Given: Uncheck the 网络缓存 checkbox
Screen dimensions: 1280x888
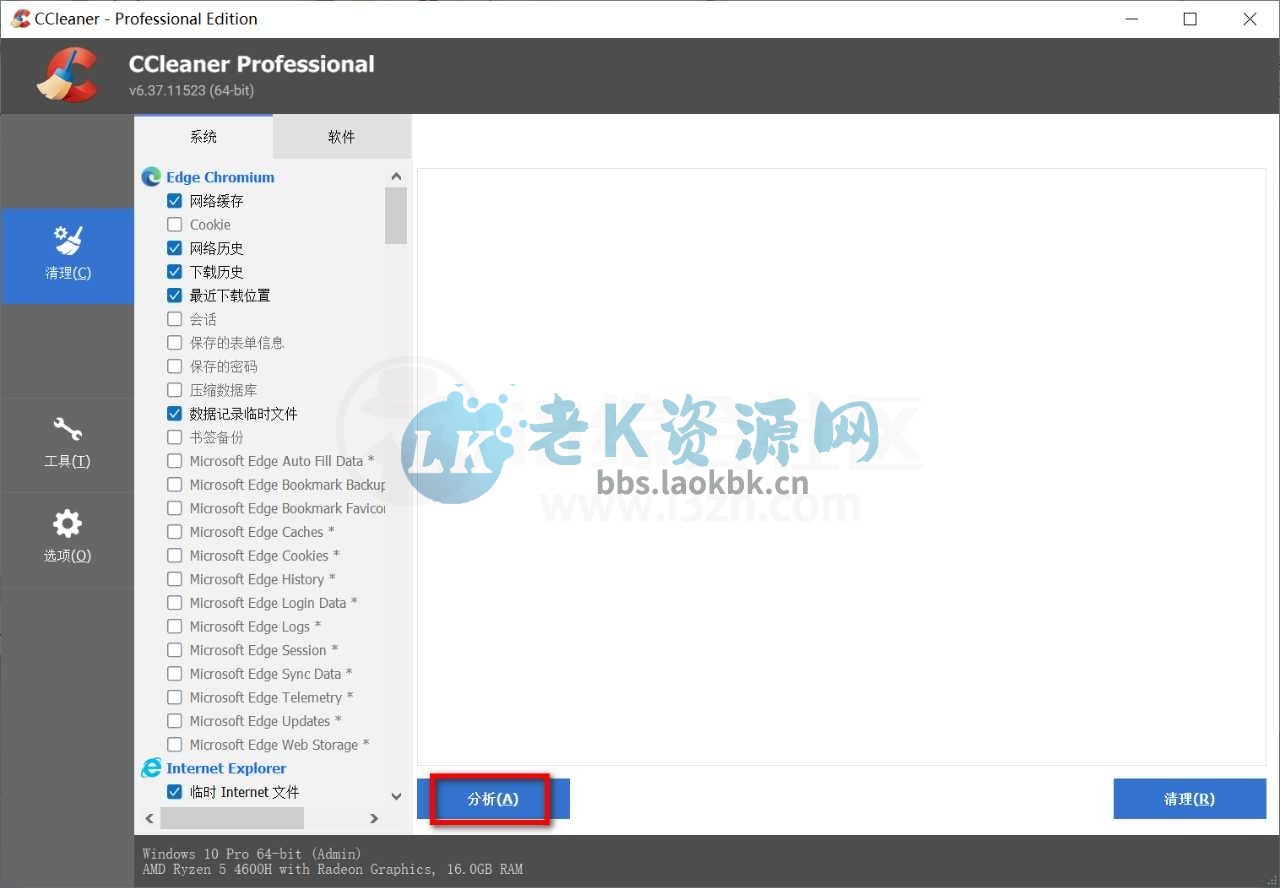Looking at the screenshot, I should pos(174,201).
